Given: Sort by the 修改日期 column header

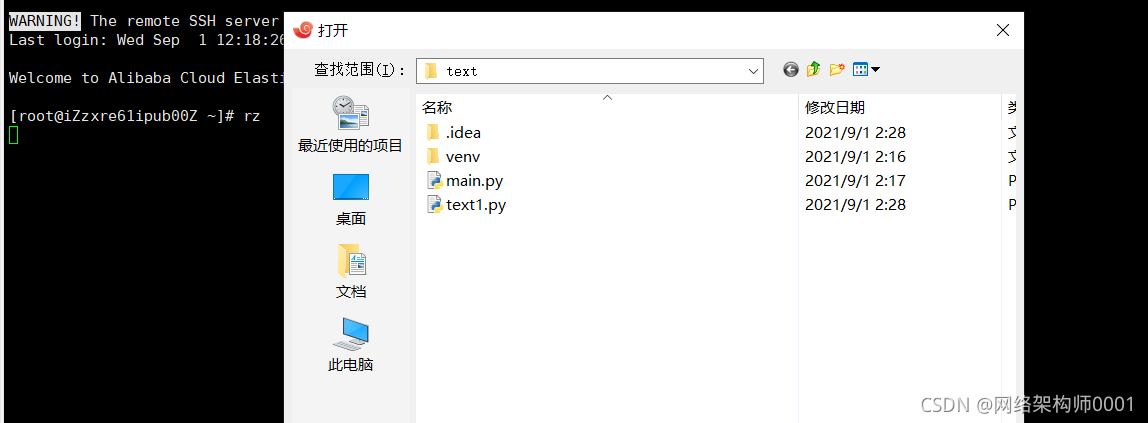Looking at the screenshot, I should (x=900, y=107).
